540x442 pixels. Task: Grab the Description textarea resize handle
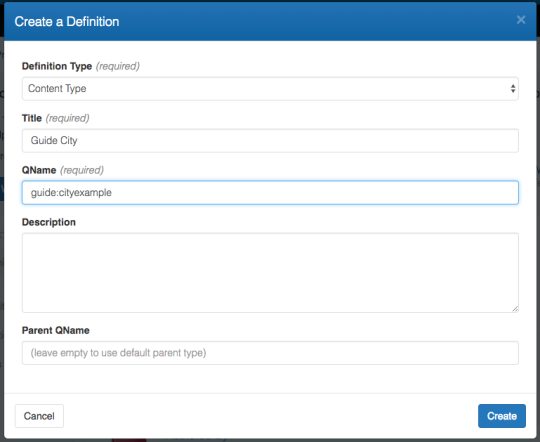point(515,309)
